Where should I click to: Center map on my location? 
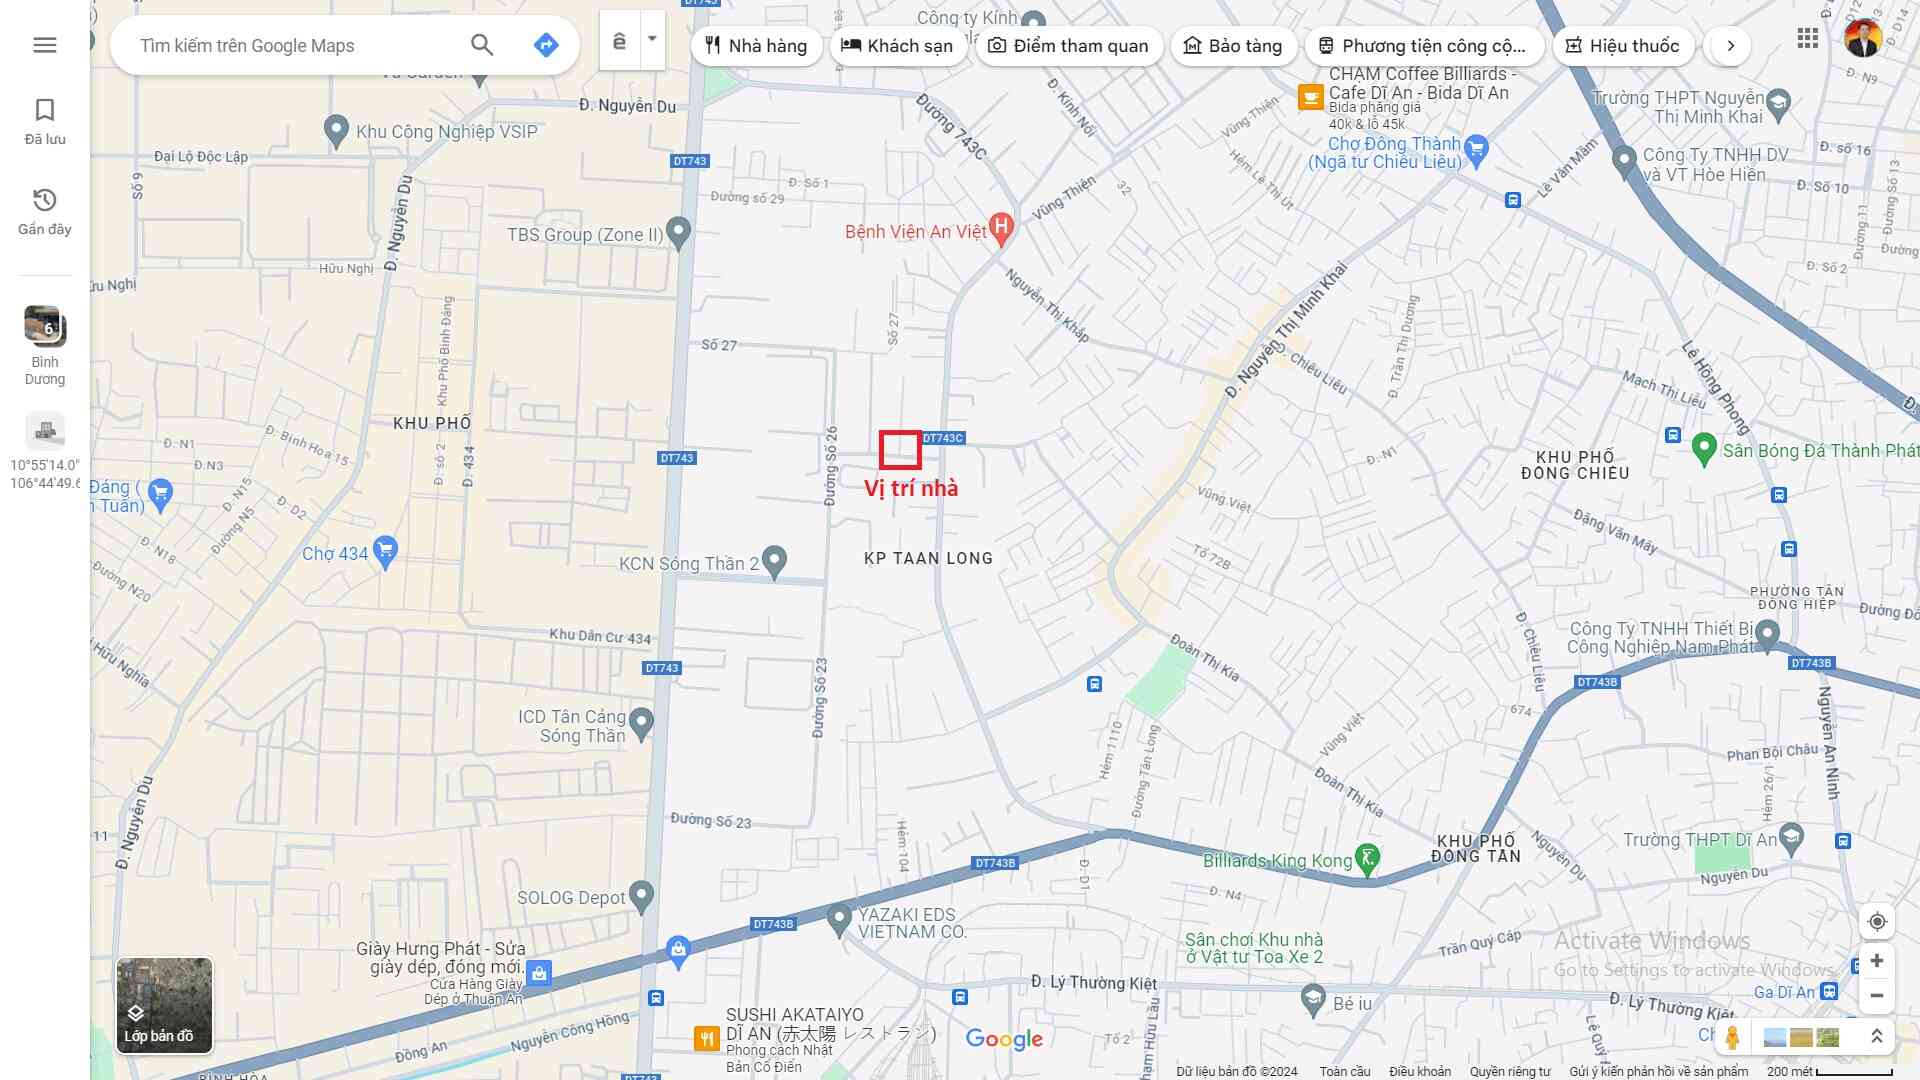tap(1877, 921)
